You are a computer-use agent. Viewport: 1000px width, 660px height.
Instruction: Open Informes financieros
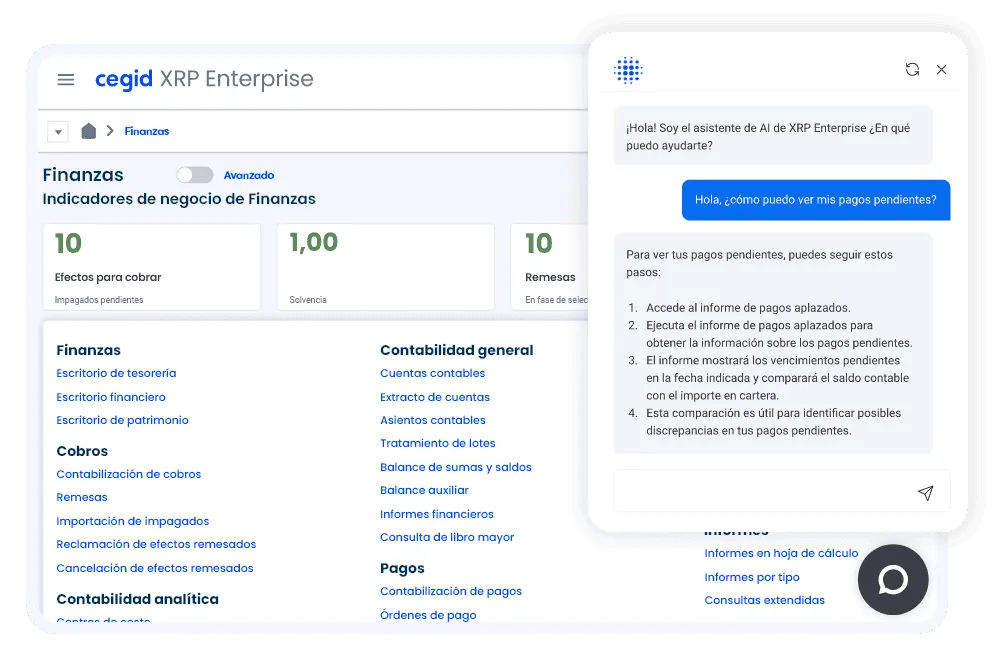point(437,514)
